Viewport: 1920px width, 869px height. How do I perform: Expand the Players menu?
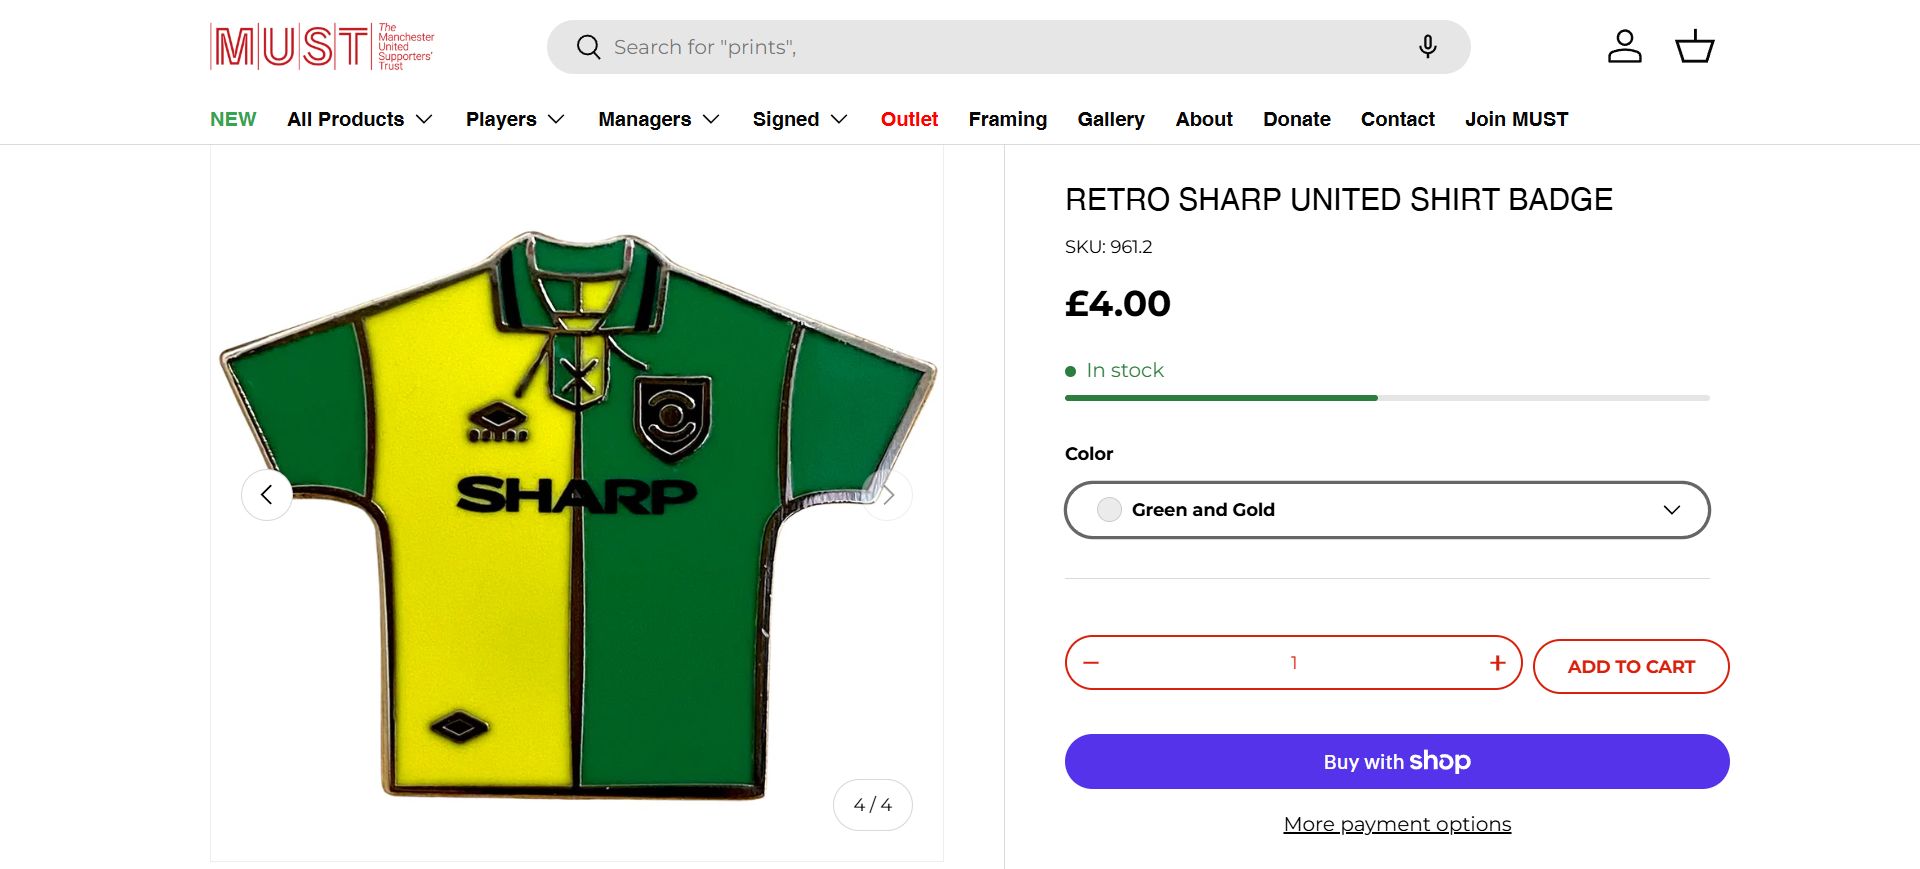point(515,119)
